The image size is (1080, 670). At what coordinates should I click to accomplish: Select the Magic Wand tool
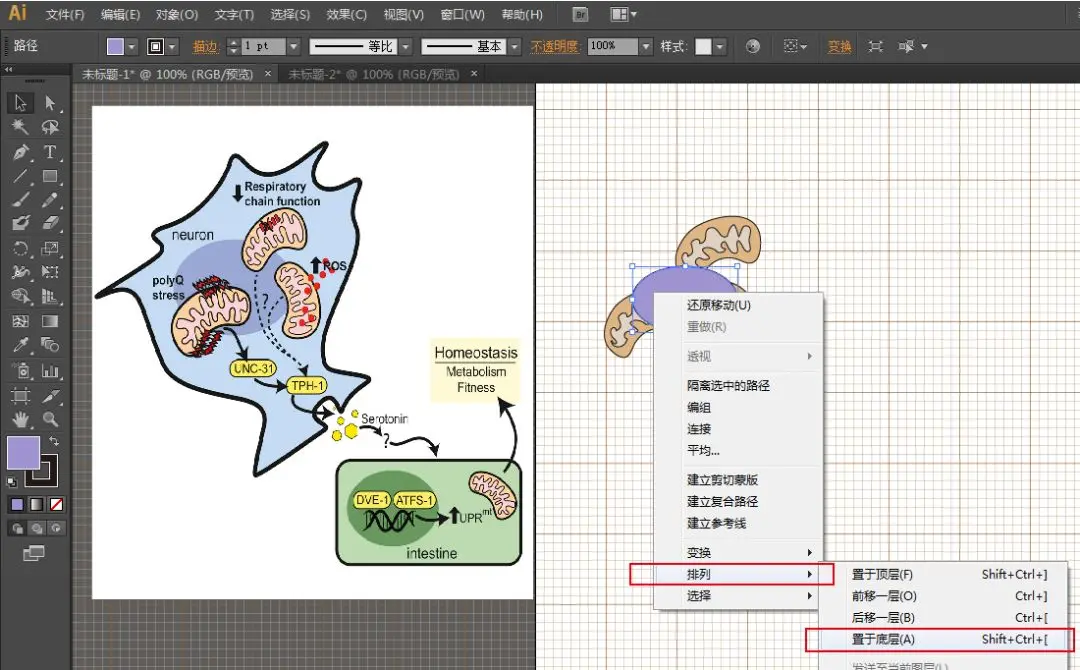point(21,127)
